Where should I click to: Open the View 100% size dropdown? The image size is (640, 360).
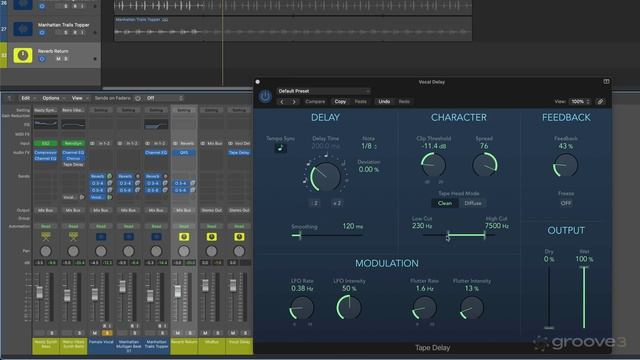[x=580, y=102]
